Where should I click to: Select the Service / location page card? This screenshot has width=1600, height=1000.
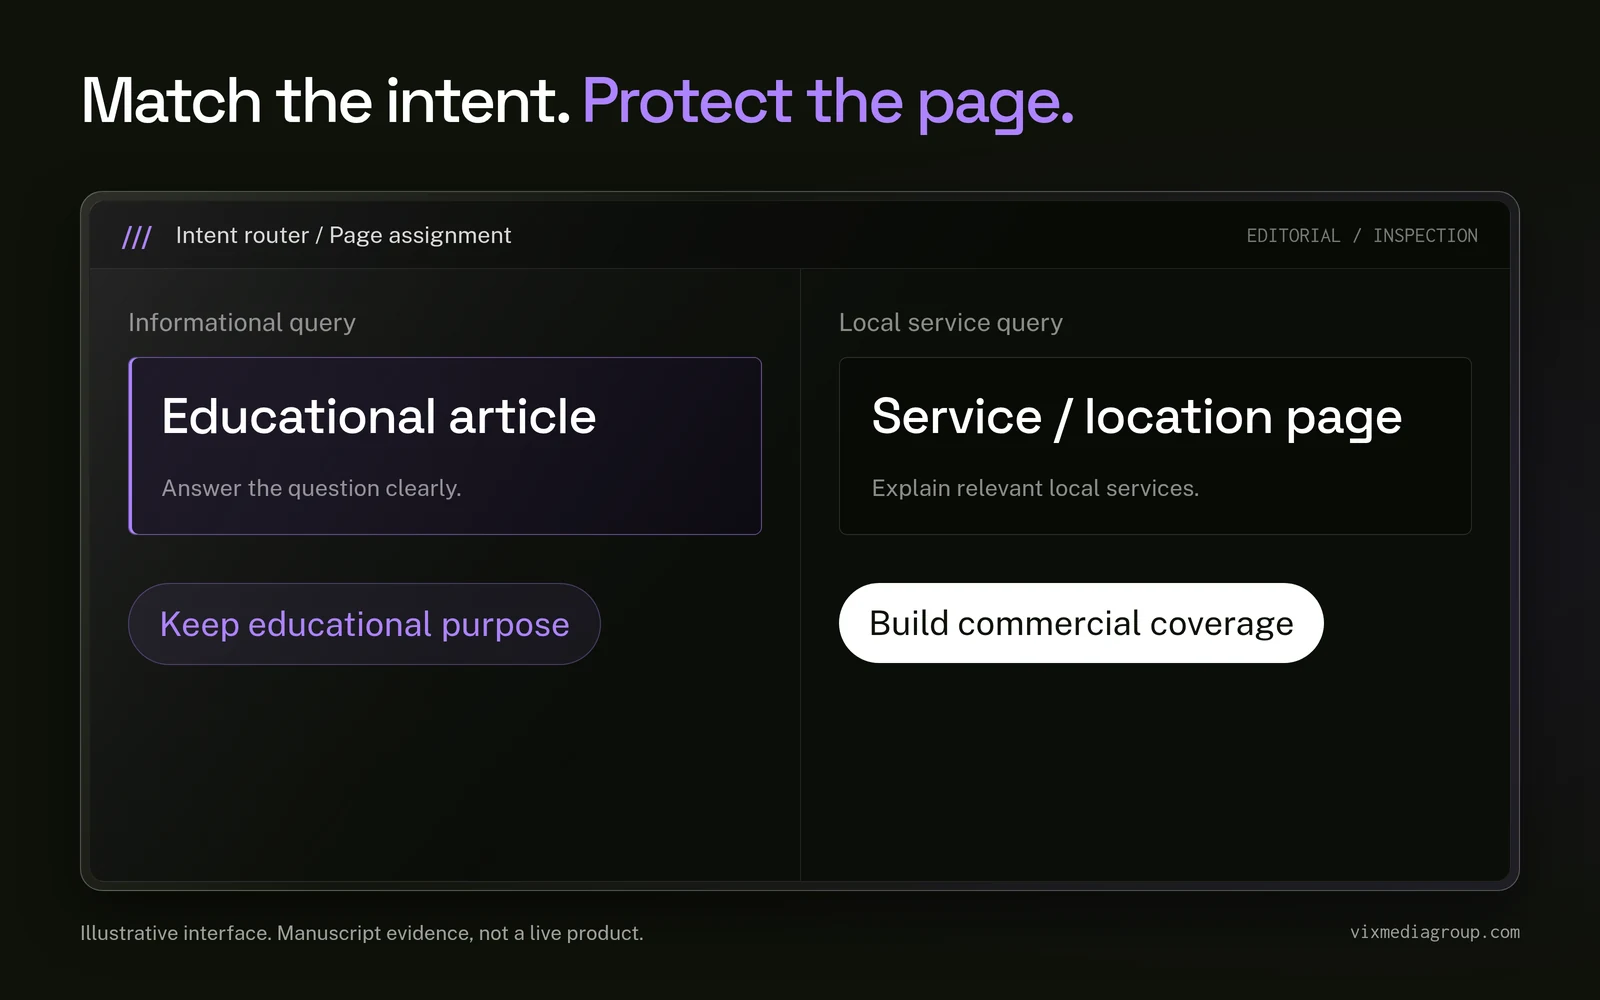point(1155,446)
